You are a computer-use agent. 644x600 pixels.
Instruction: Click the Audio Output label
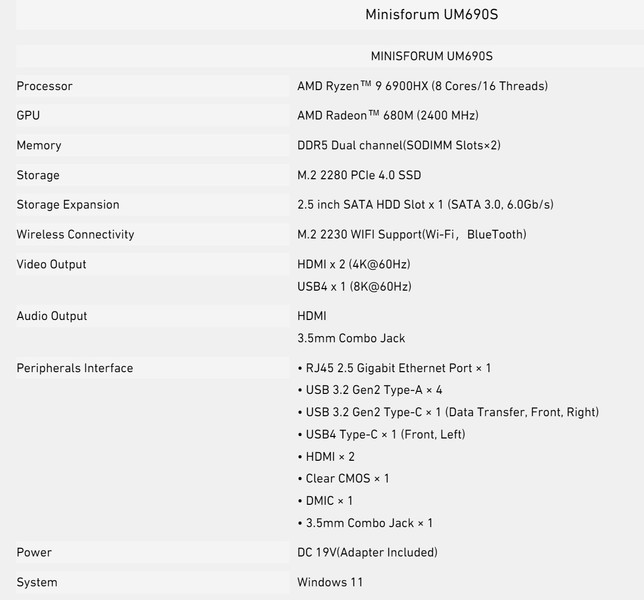[52, 316]
